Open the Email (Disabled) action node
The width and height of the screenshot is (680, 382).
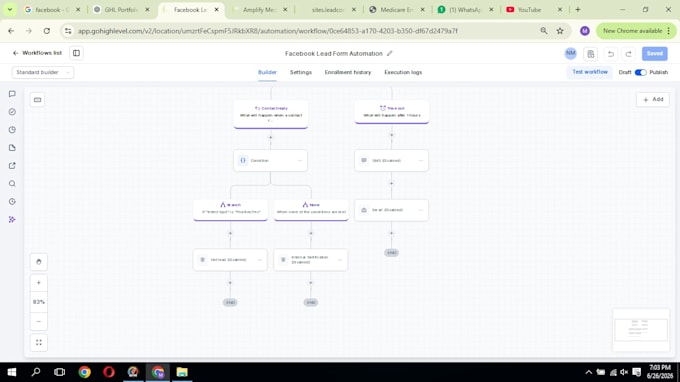tap(392, 210)
